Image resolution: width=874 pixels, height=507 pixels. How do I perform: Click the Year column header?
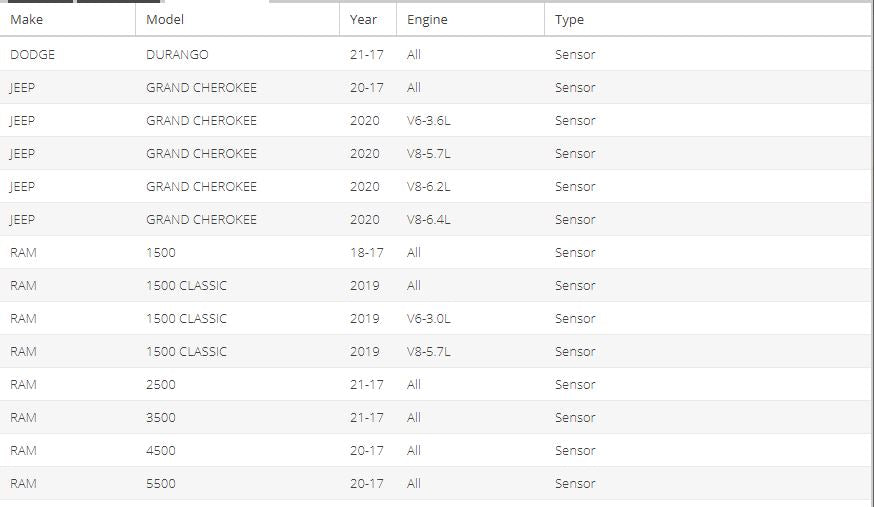pyautogui.click(x=364, y=19)
